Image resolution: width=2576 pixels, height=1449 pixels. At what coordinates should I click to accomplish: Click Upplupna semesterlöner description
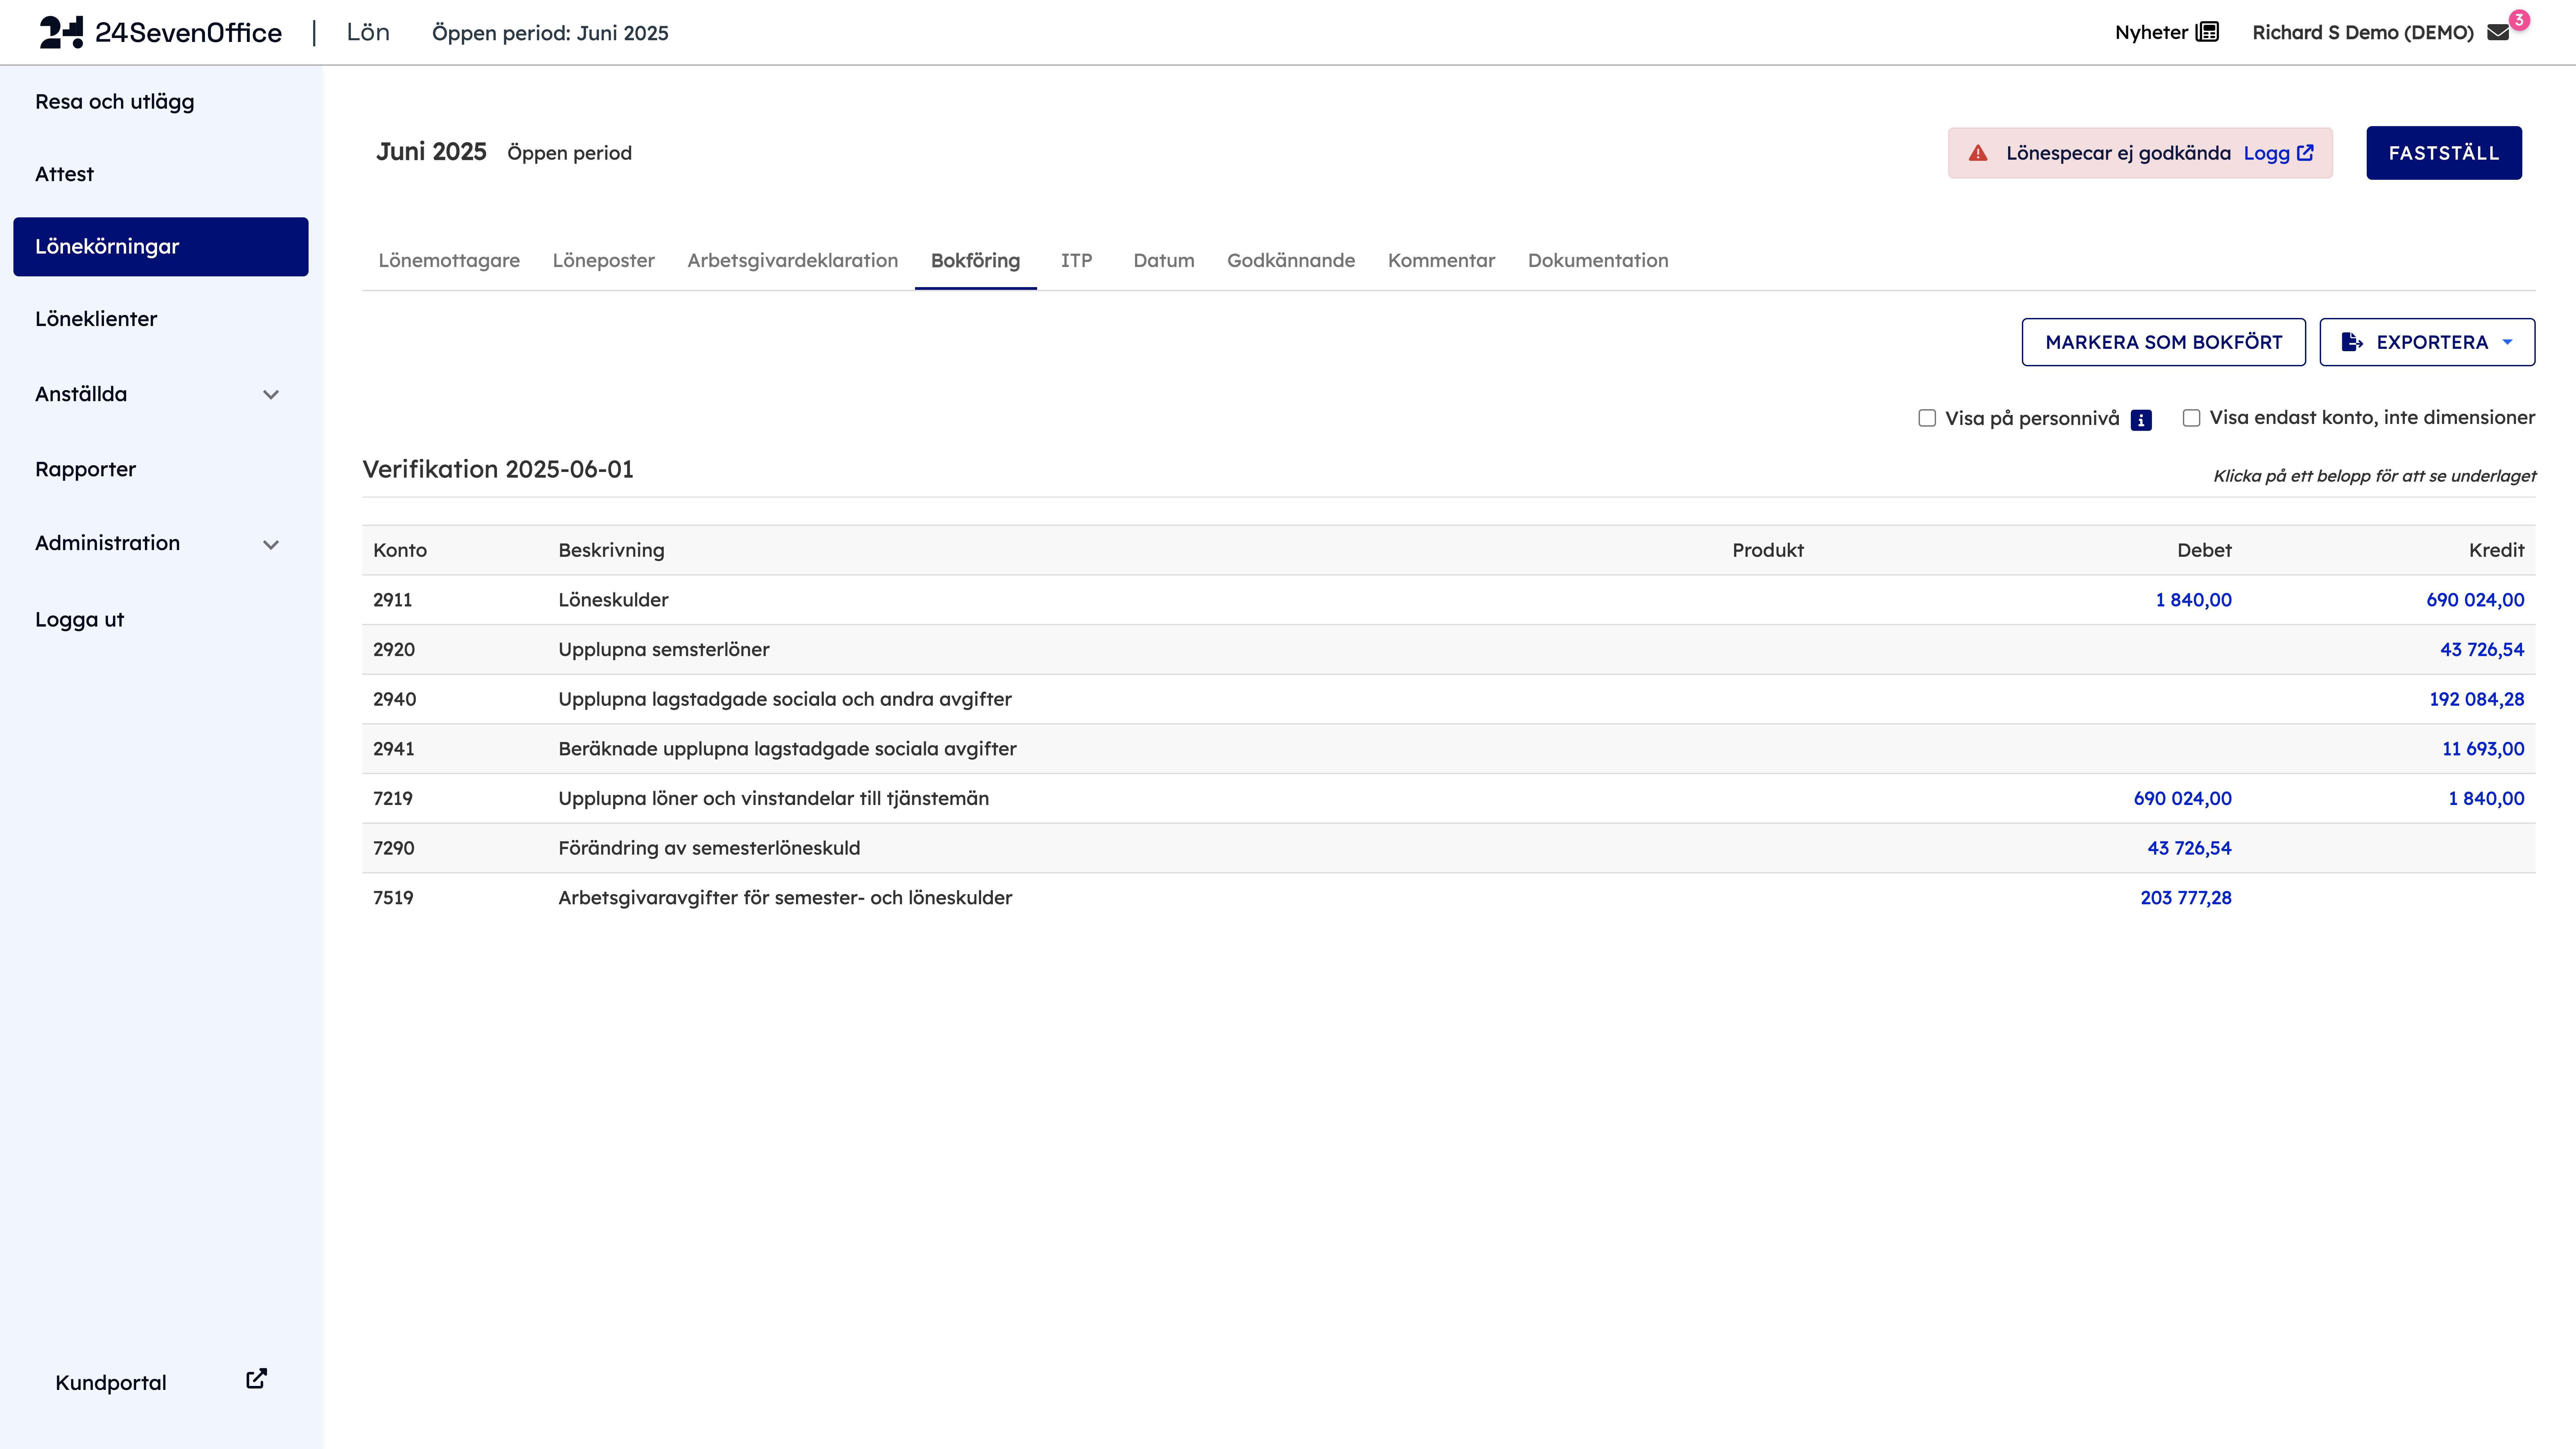tap(664, 650)
